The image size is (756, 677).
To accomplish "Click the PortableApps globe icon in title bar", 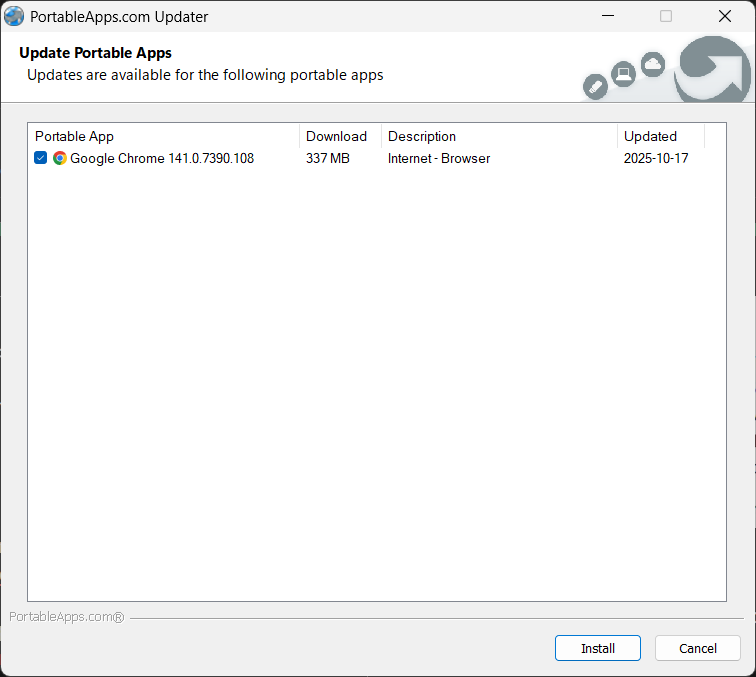I will click(14, 16).
